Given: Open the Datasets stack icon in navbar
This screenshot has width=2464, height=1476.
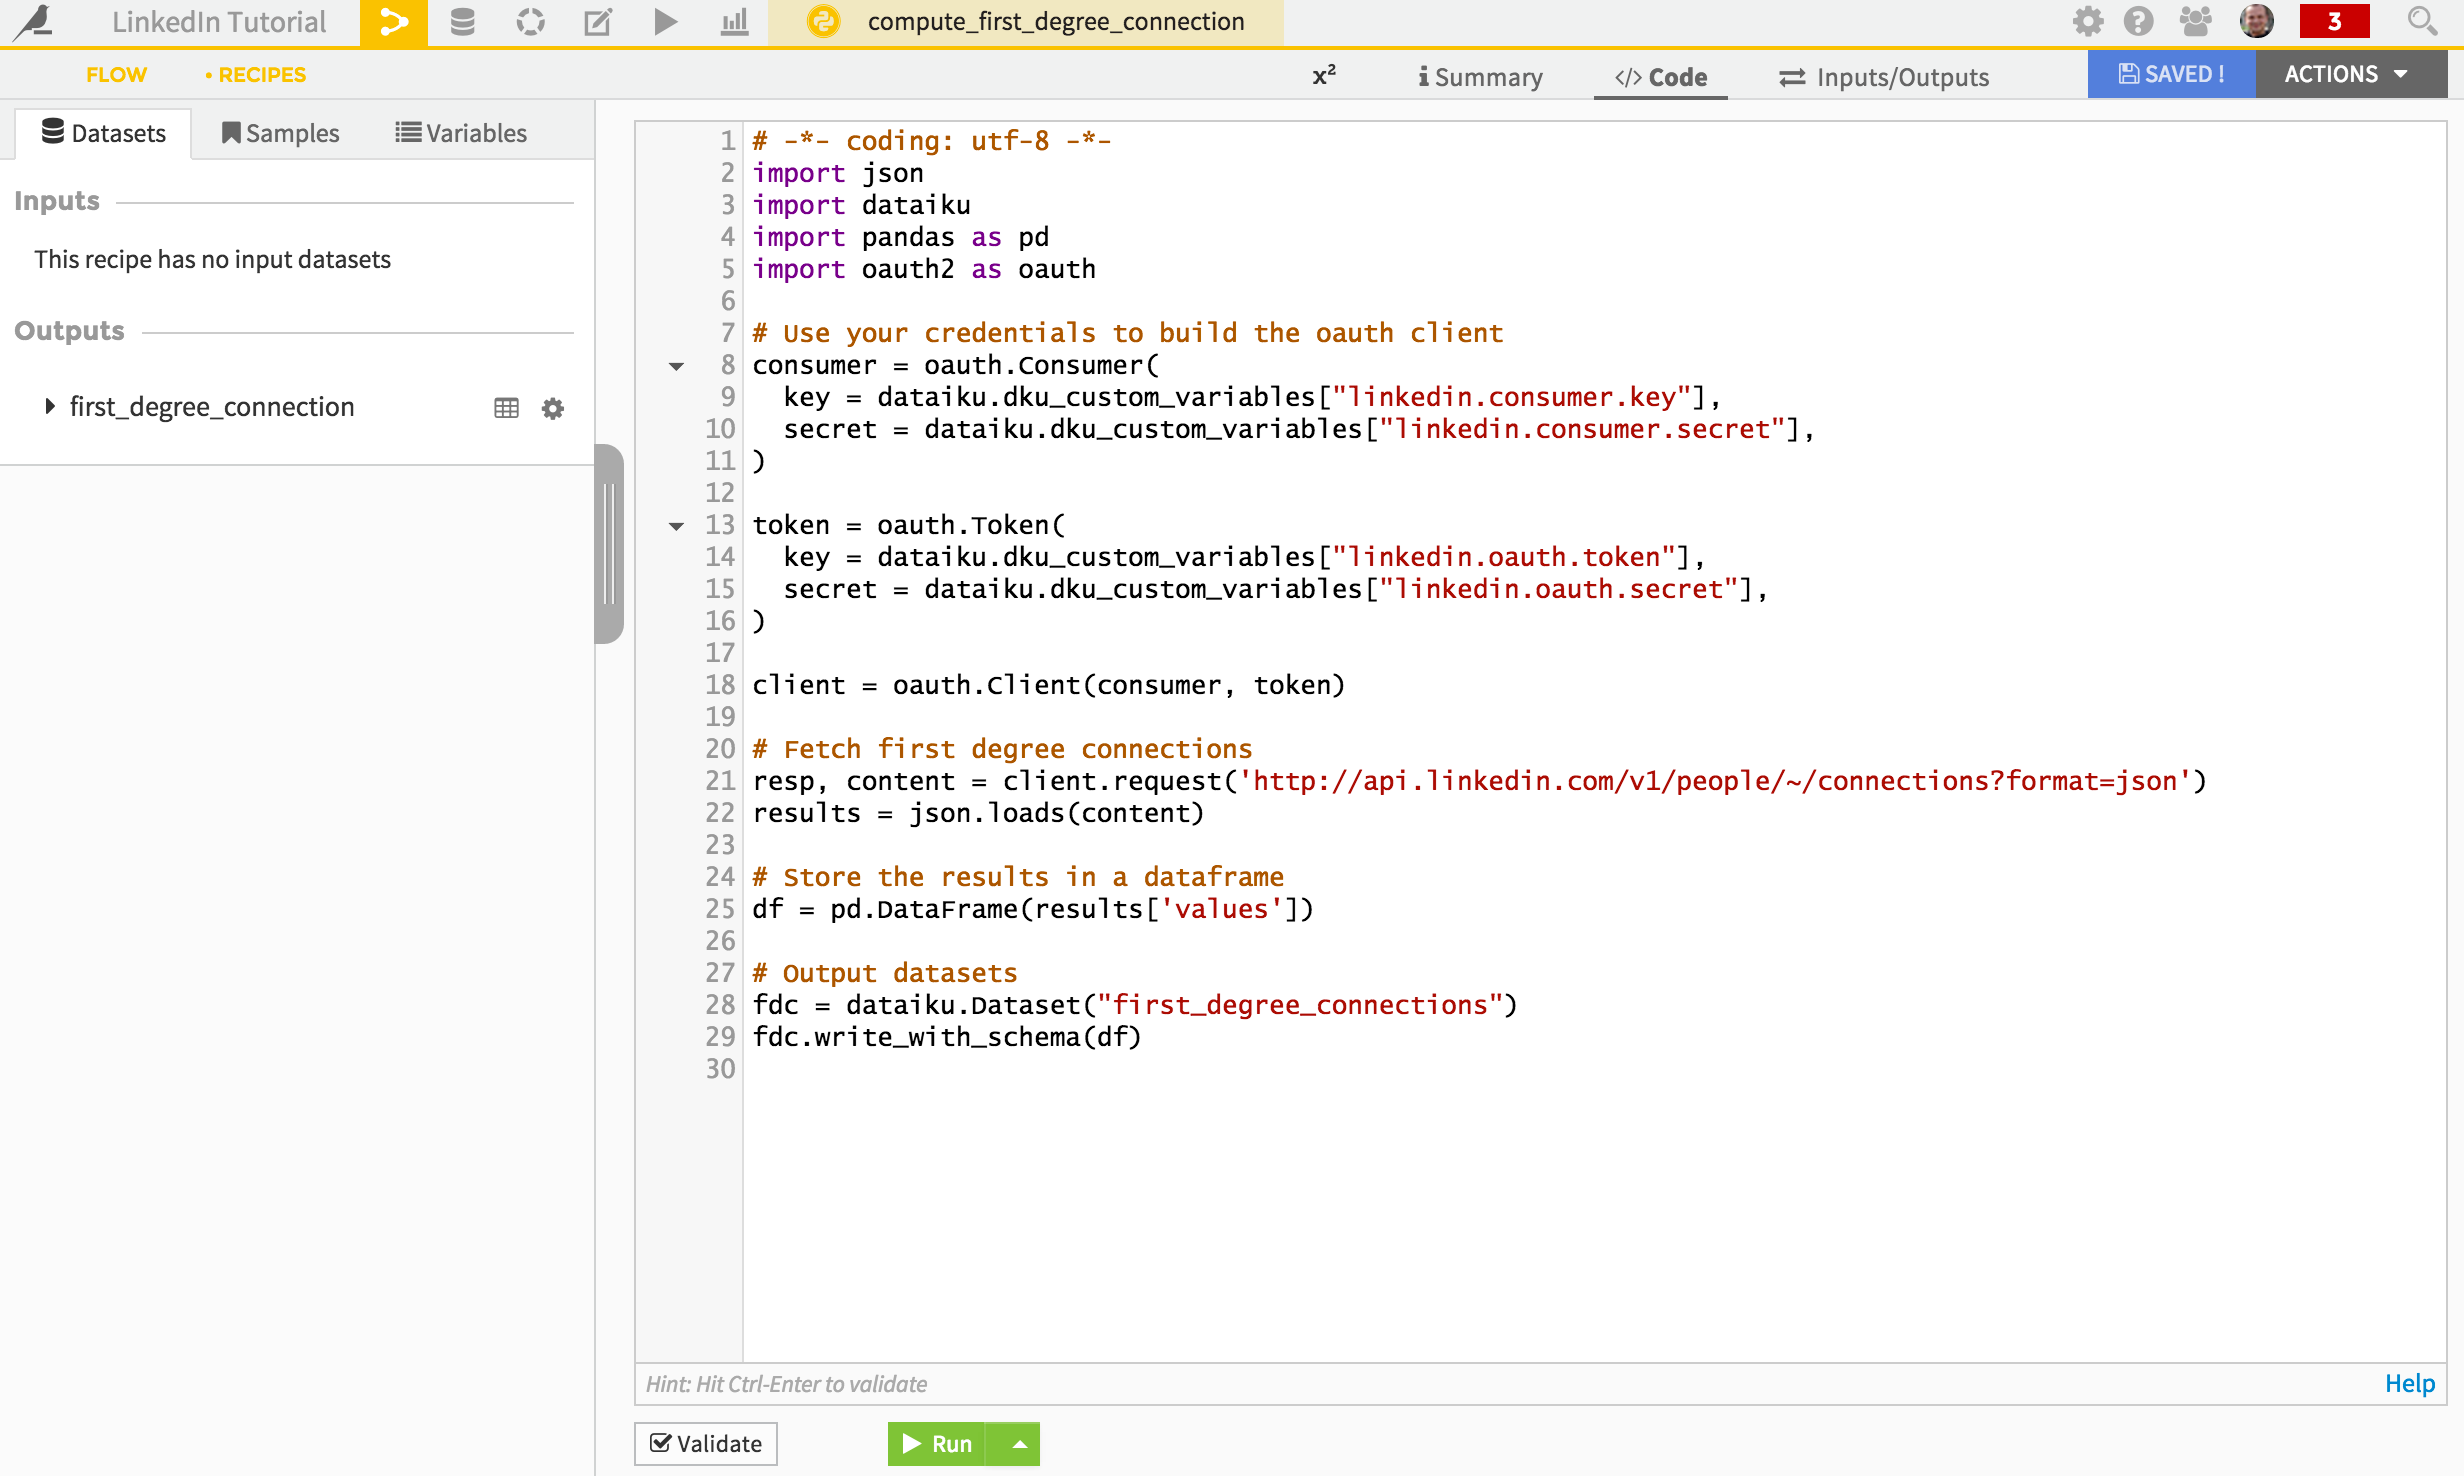Looking at the screenshot, I should (x=462, y=22).
